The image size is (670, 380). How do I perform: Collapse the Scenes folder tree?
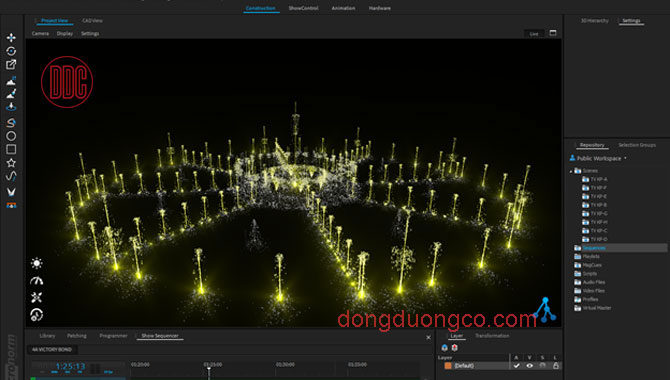[571, 171]
